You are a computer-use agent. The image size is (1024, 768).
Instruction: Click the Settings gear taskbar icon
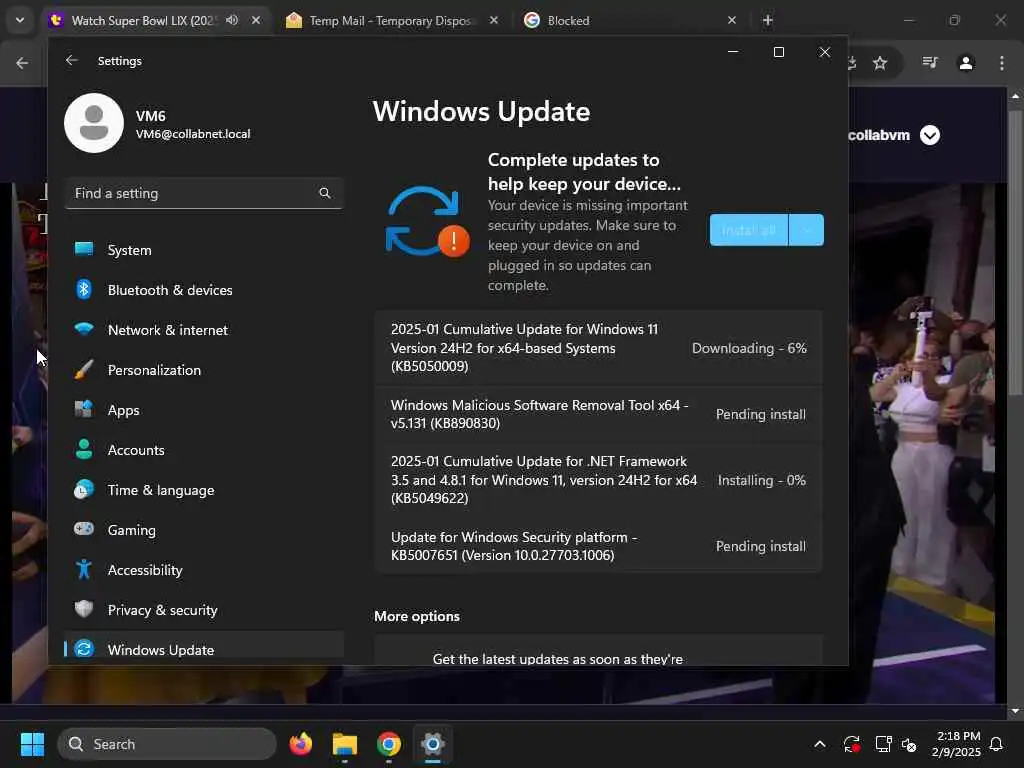pos(432,744)
